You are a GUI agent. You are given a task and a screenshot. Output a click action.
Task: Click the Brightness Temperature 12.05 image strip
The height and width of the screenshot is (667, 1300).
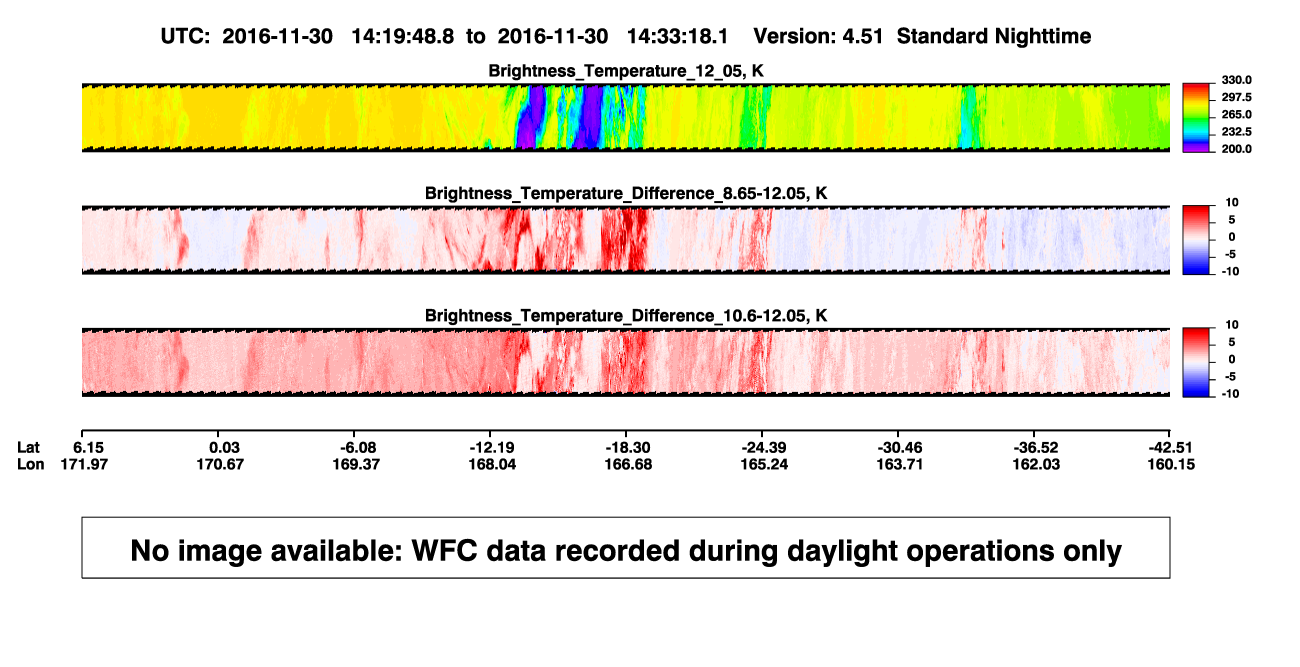[x=626, y=118]
